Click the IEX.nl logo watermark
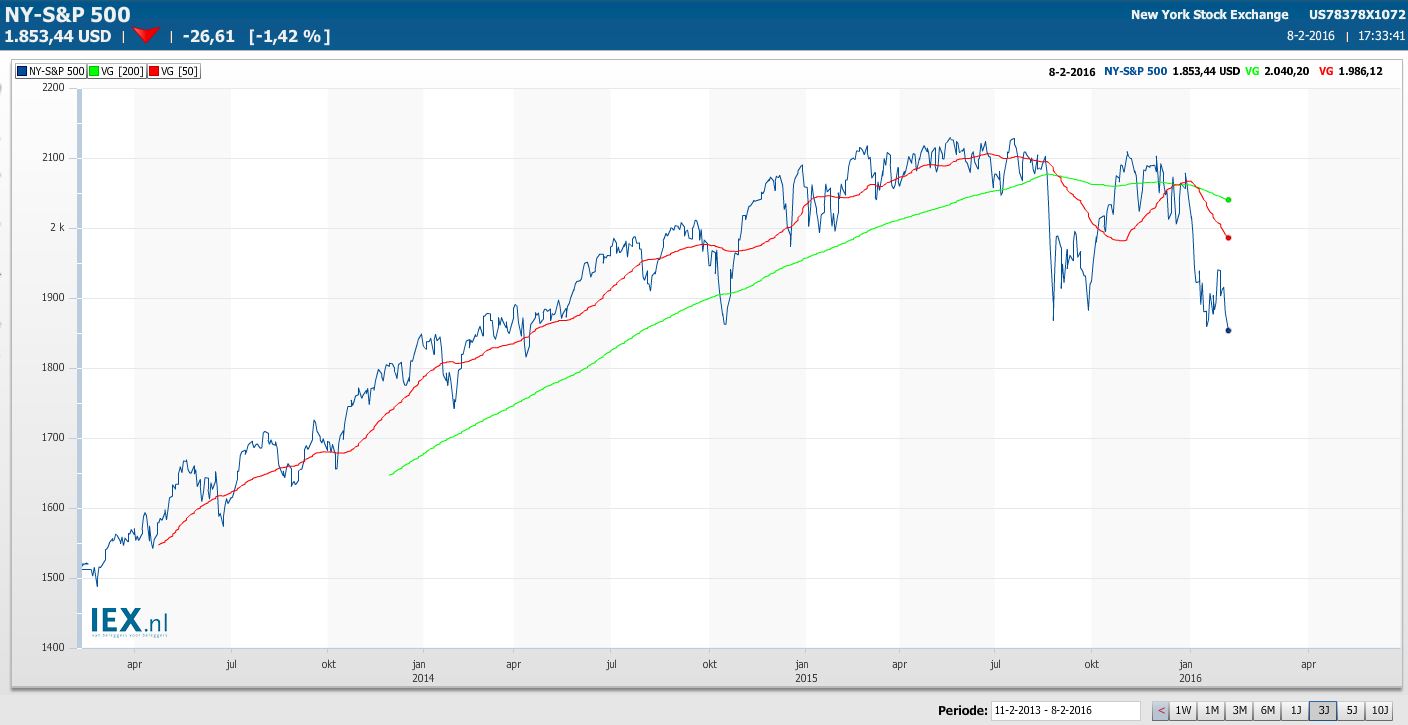Image resolution: width=1408 pixels, height=725 pixels. pyautogui.click(x=129, y=621)
